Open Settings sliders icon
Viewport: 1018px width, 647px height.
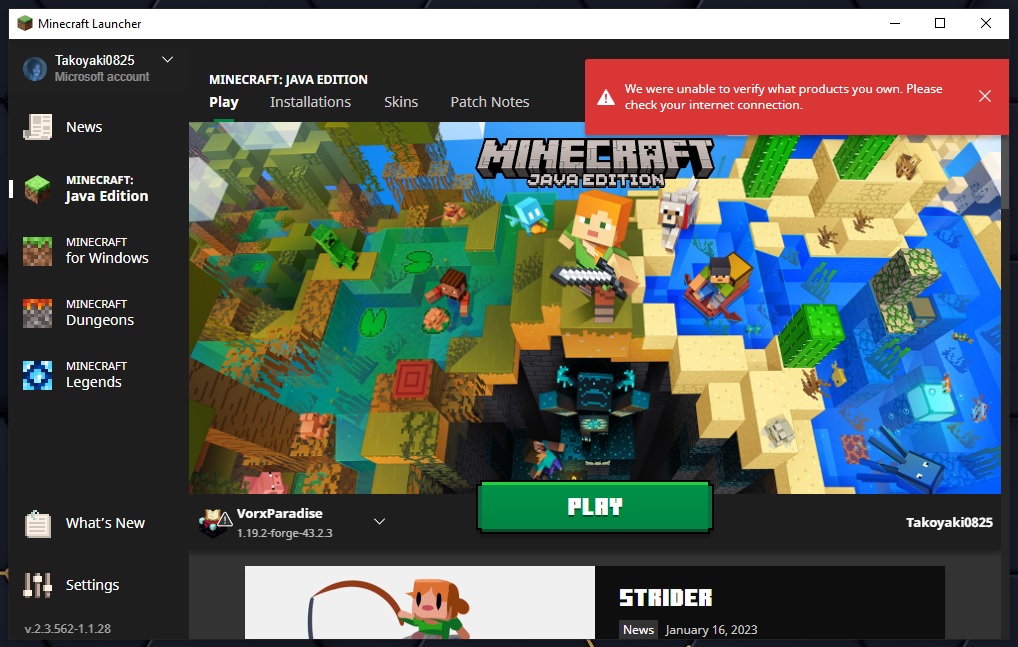pyautogui.click(x=38, y=585)
